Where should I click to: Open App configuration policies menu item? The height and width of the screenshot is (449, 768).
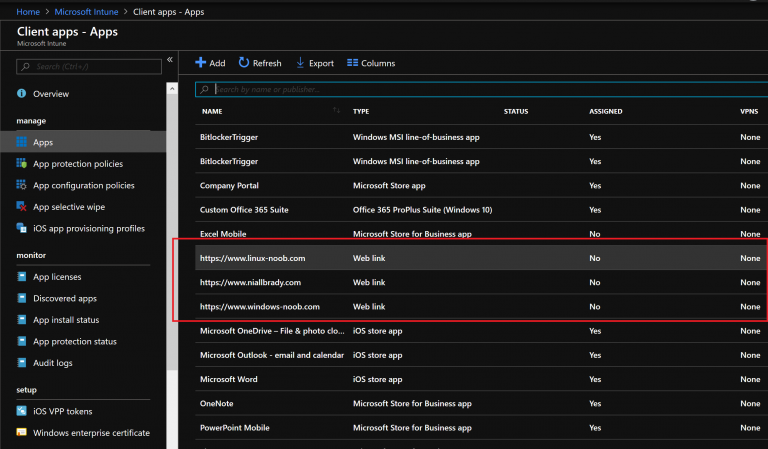(x=83, y=185)
